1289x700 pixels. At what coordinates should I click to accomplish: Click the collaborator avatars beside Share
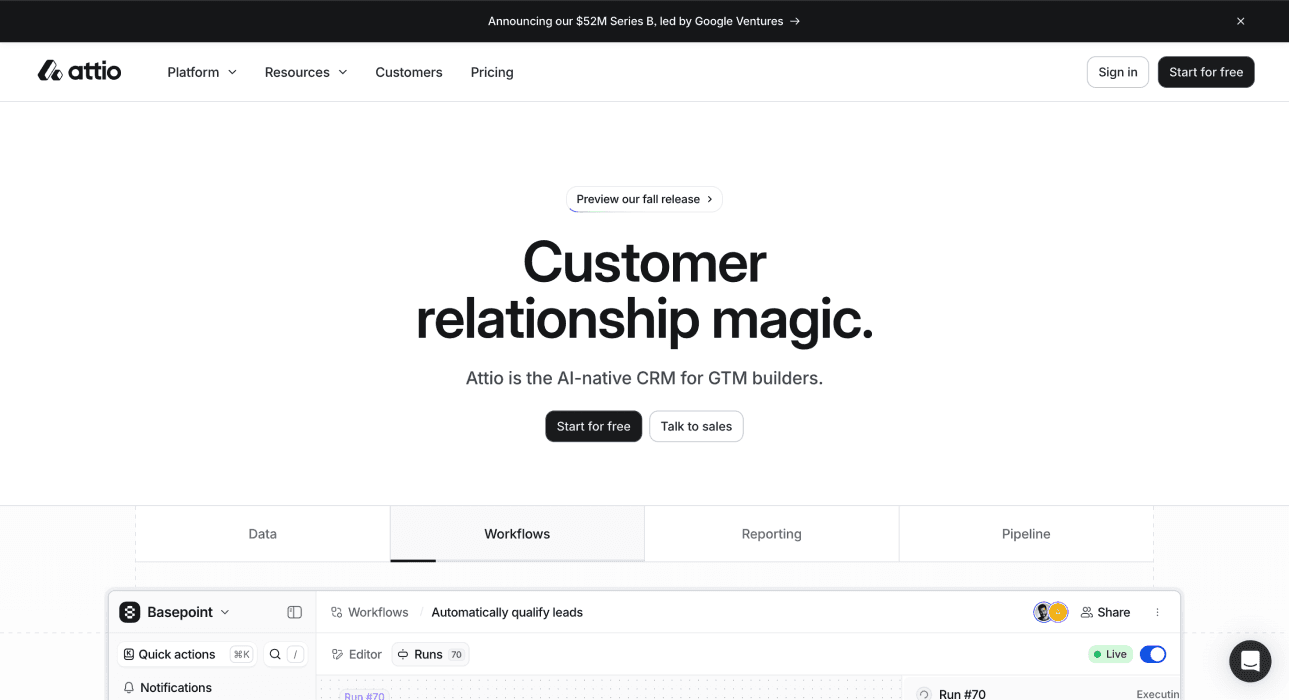coord(1050,612)
